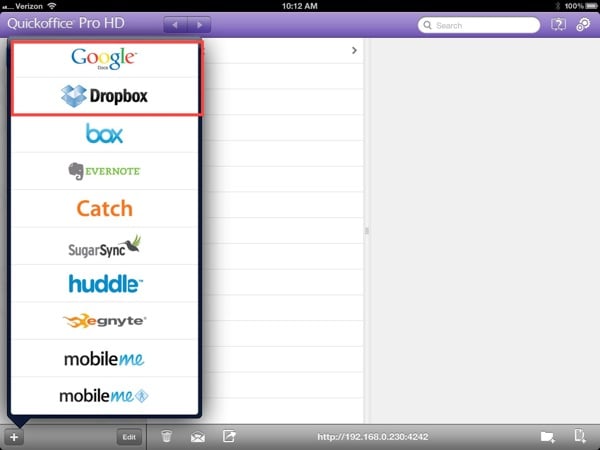Choose the plain mobileme entry
Viewport: 600px width, 450px height.
(104, 359)
